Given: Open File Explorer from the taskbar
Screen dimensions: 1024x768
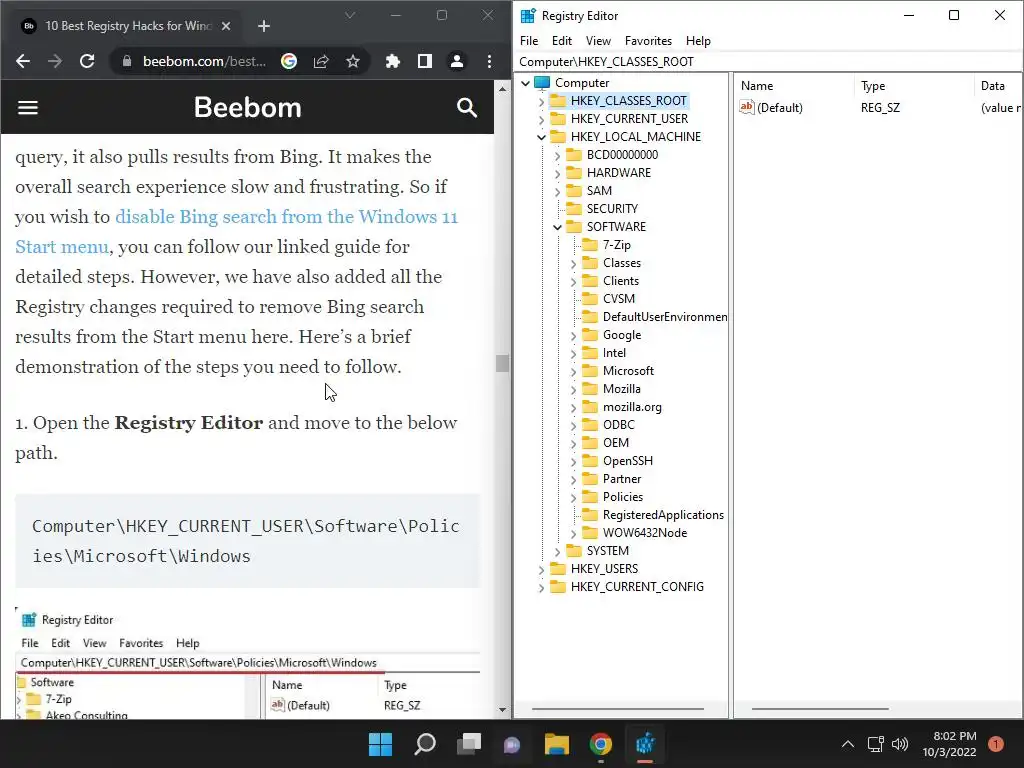Looking at the screenshot, I should (556, 744).
